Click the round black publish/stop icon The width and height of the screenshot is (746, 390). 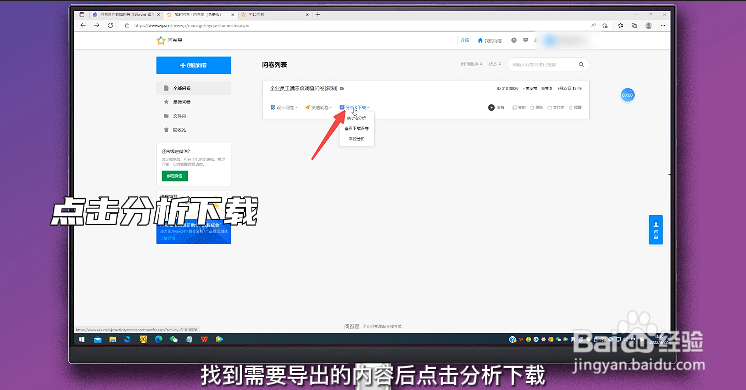[x=491, y=107]
